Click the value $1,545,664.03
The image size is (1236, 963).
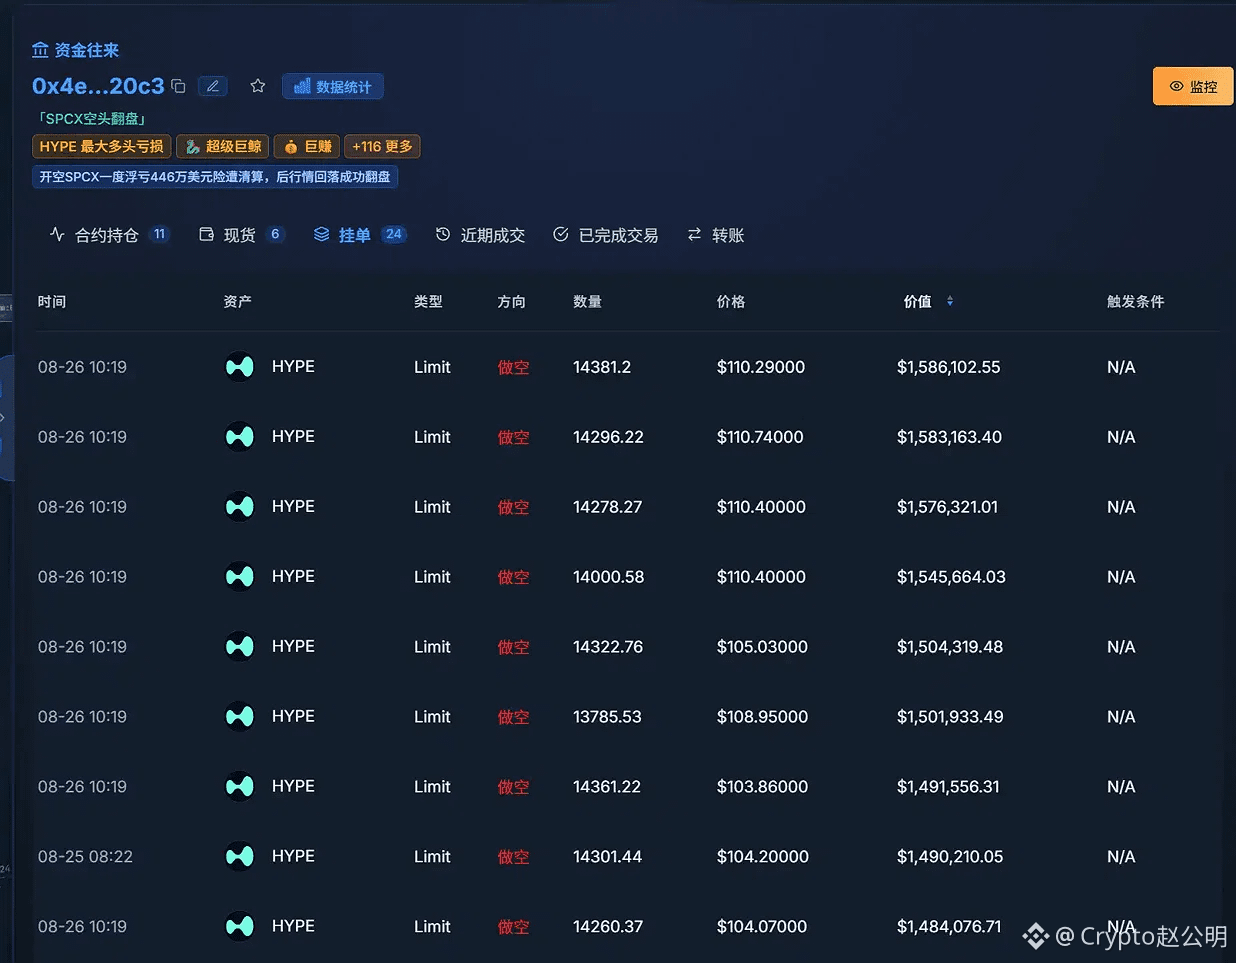[951, 577]
